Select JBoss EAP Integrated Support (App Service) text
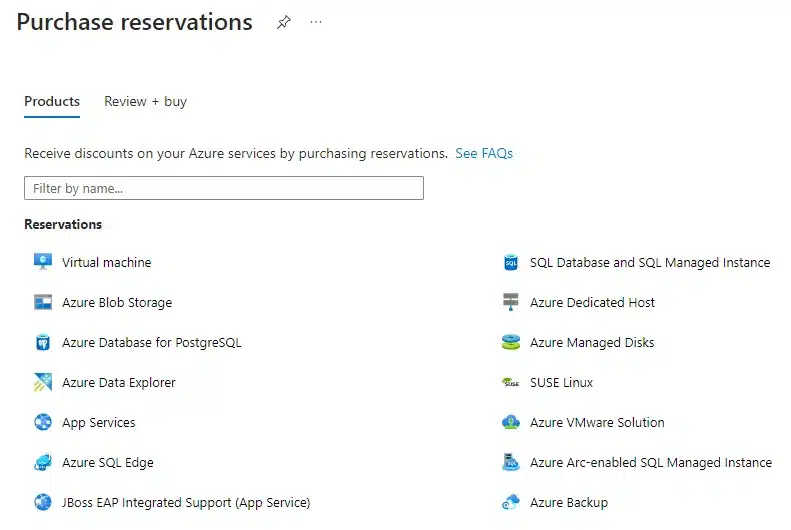Image resolution: width=791 pixels, height=530 pixels. [x=186, y=503]
